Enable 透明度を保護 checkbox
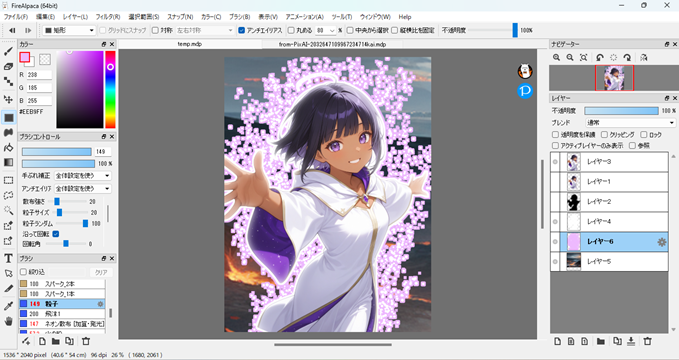The height and width of the screenshot is (360, 679). click(x=555, y=135)
